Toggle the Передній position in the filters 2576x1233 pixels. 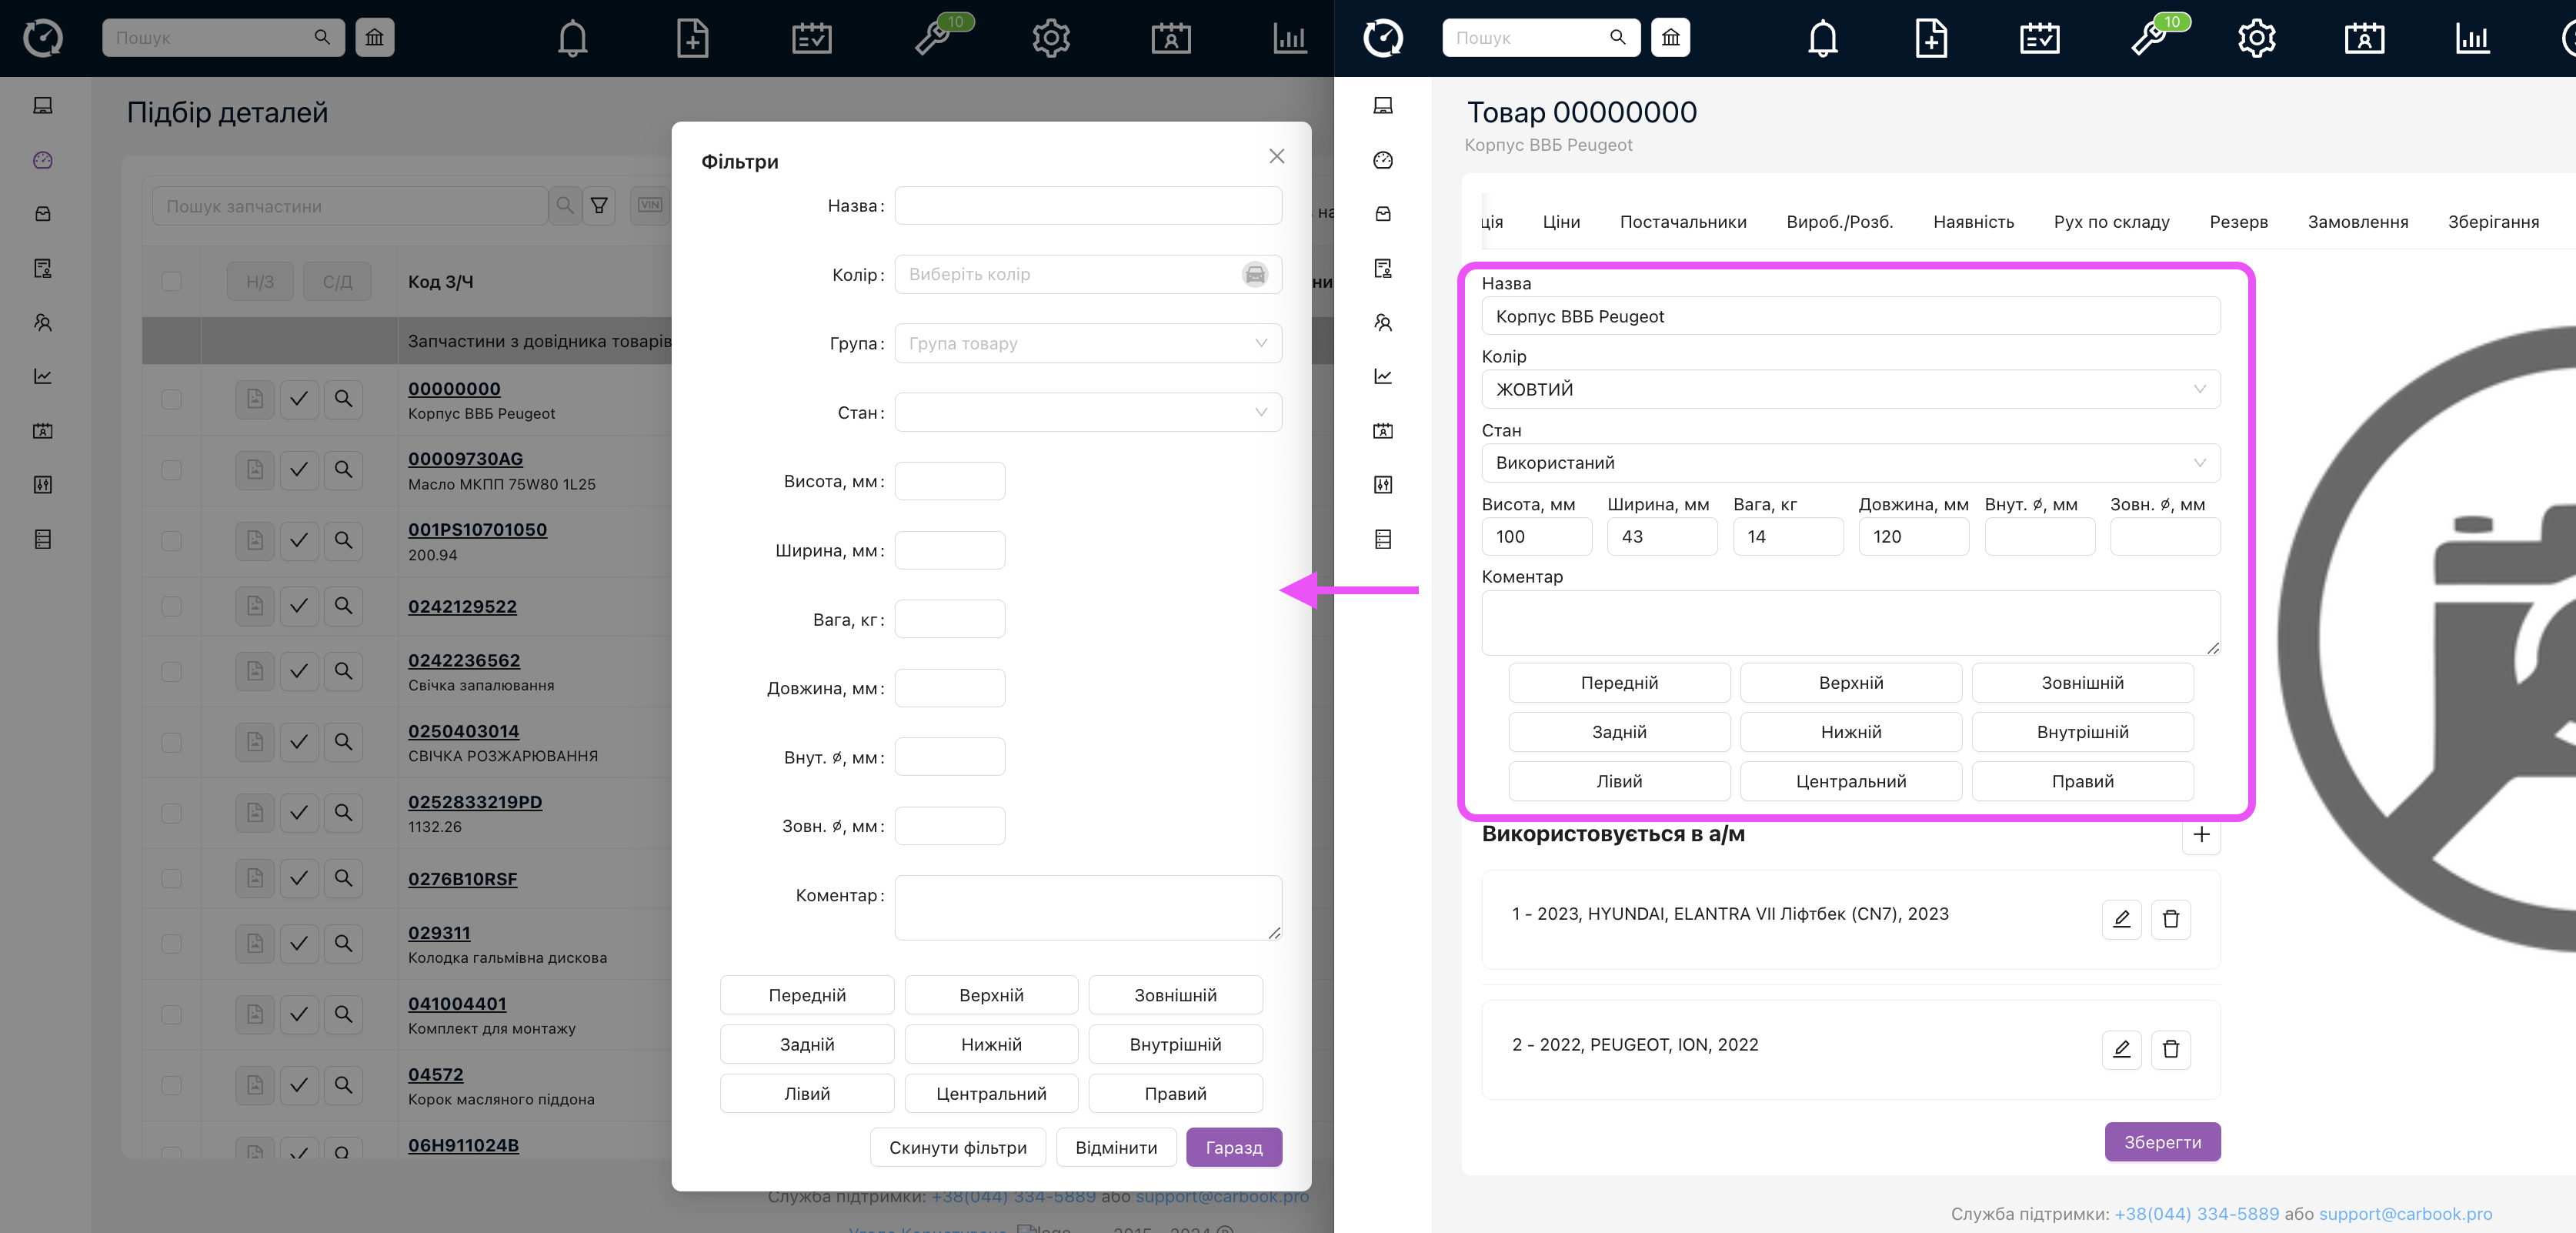tap(806, 995)
